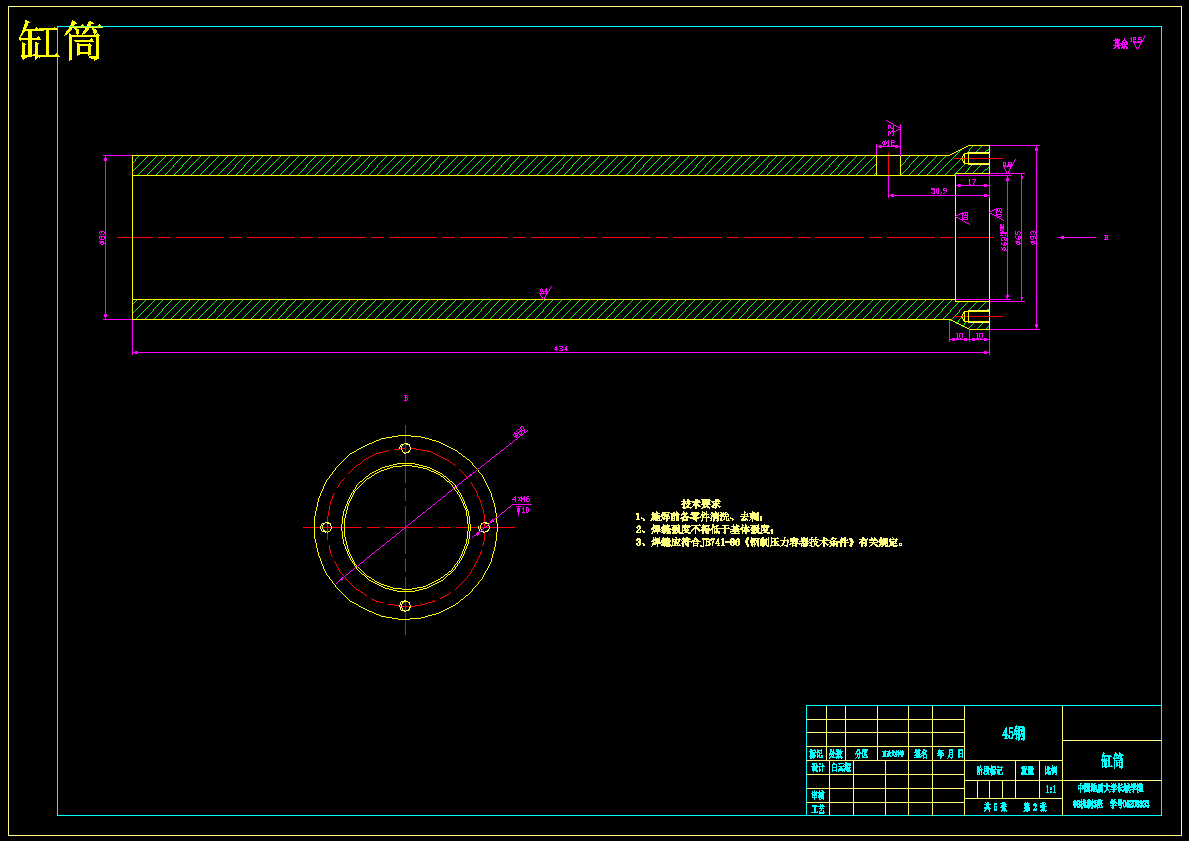Pick the 50.9 horizontal dimension text
Image resolution: width=1189 pixels, height=841 pixels.
point(939,191)
